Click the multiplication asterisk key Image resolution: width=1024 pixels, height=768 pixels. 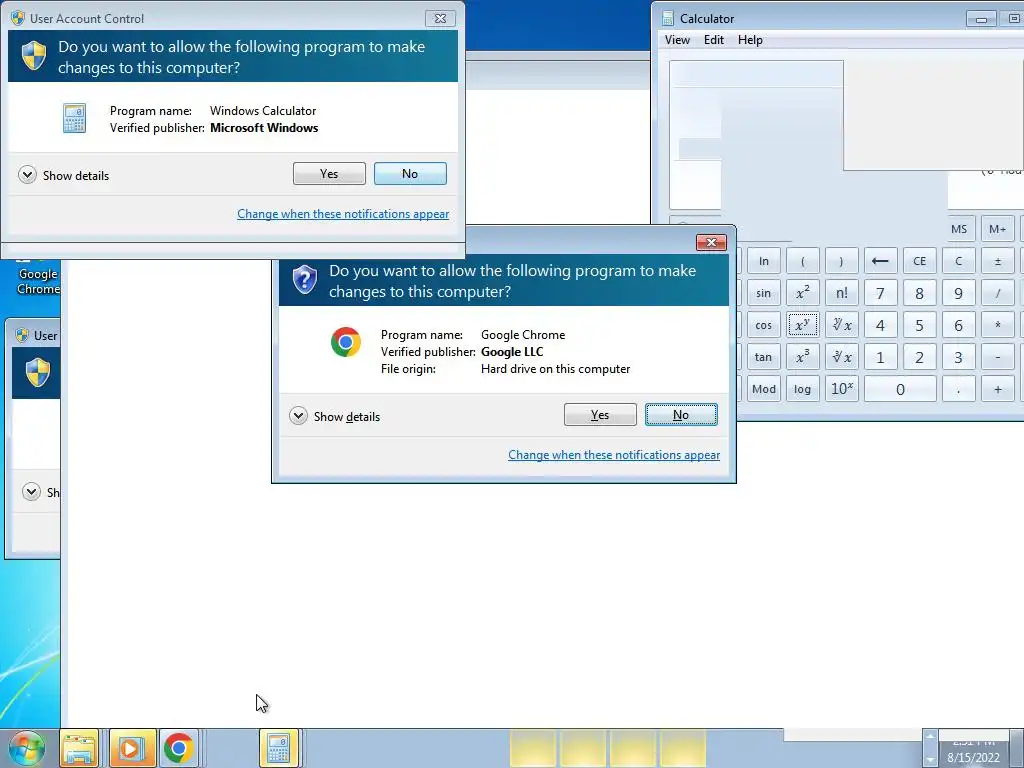[x=998, y=325]
